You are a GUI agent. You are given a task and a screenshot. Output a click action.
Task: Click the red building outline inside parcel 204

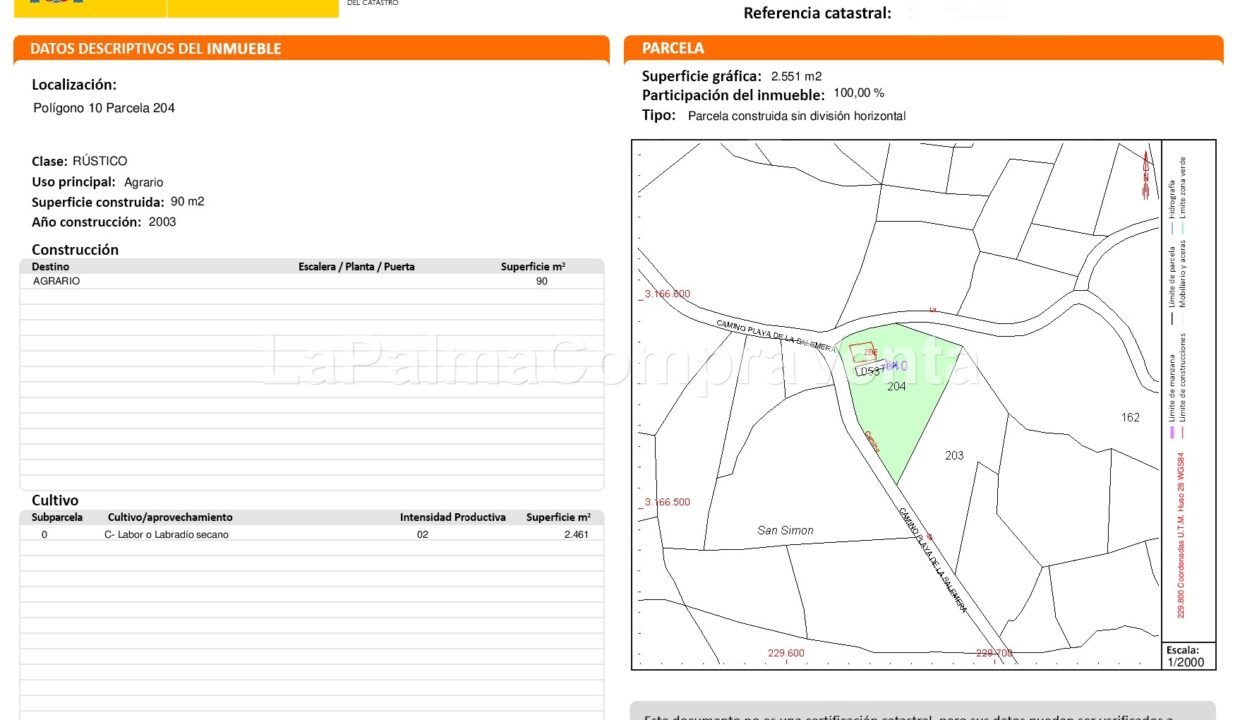click(865, 352)
